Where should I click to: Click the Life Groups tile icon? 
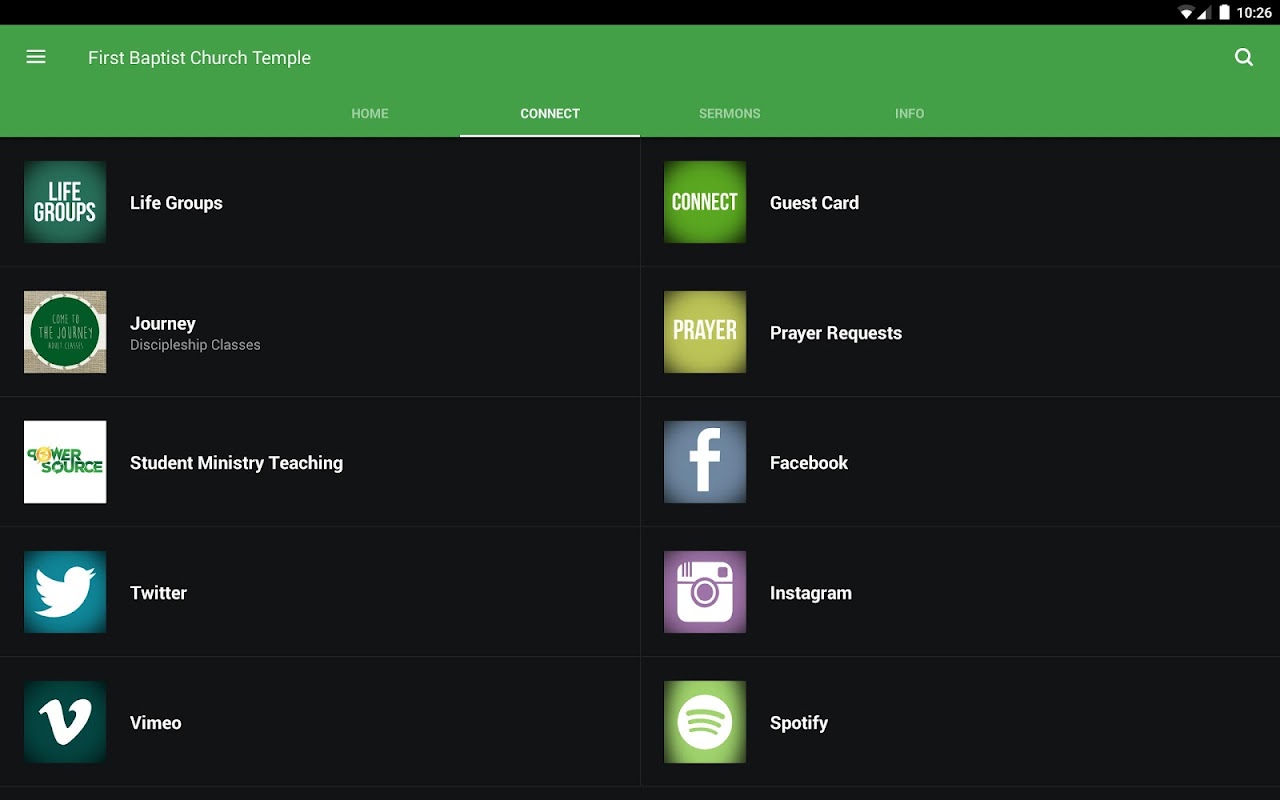65,202
